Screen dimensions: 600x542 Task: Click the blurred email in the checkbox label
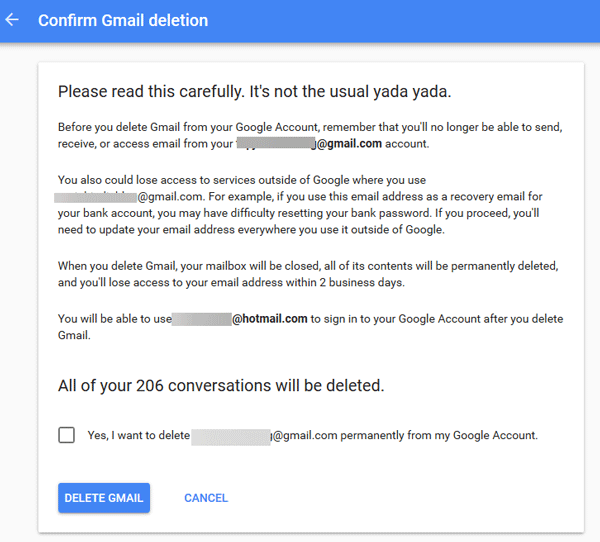pyautogui.click(x=231, y=436)
